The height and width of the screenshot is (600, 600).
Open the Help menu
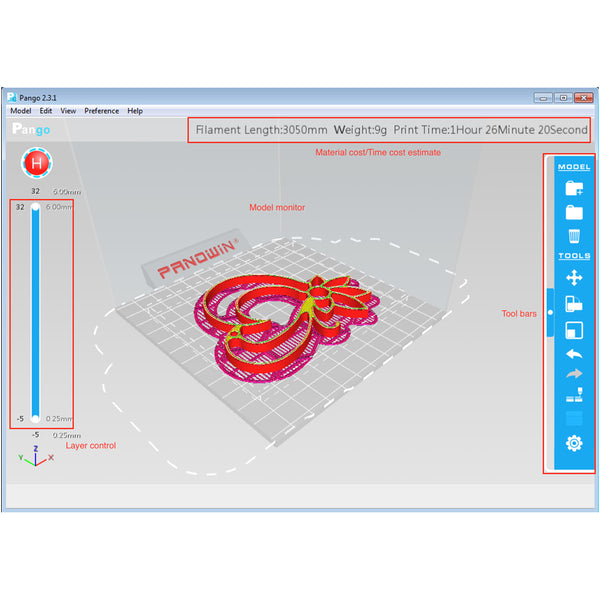pos(135,111)
